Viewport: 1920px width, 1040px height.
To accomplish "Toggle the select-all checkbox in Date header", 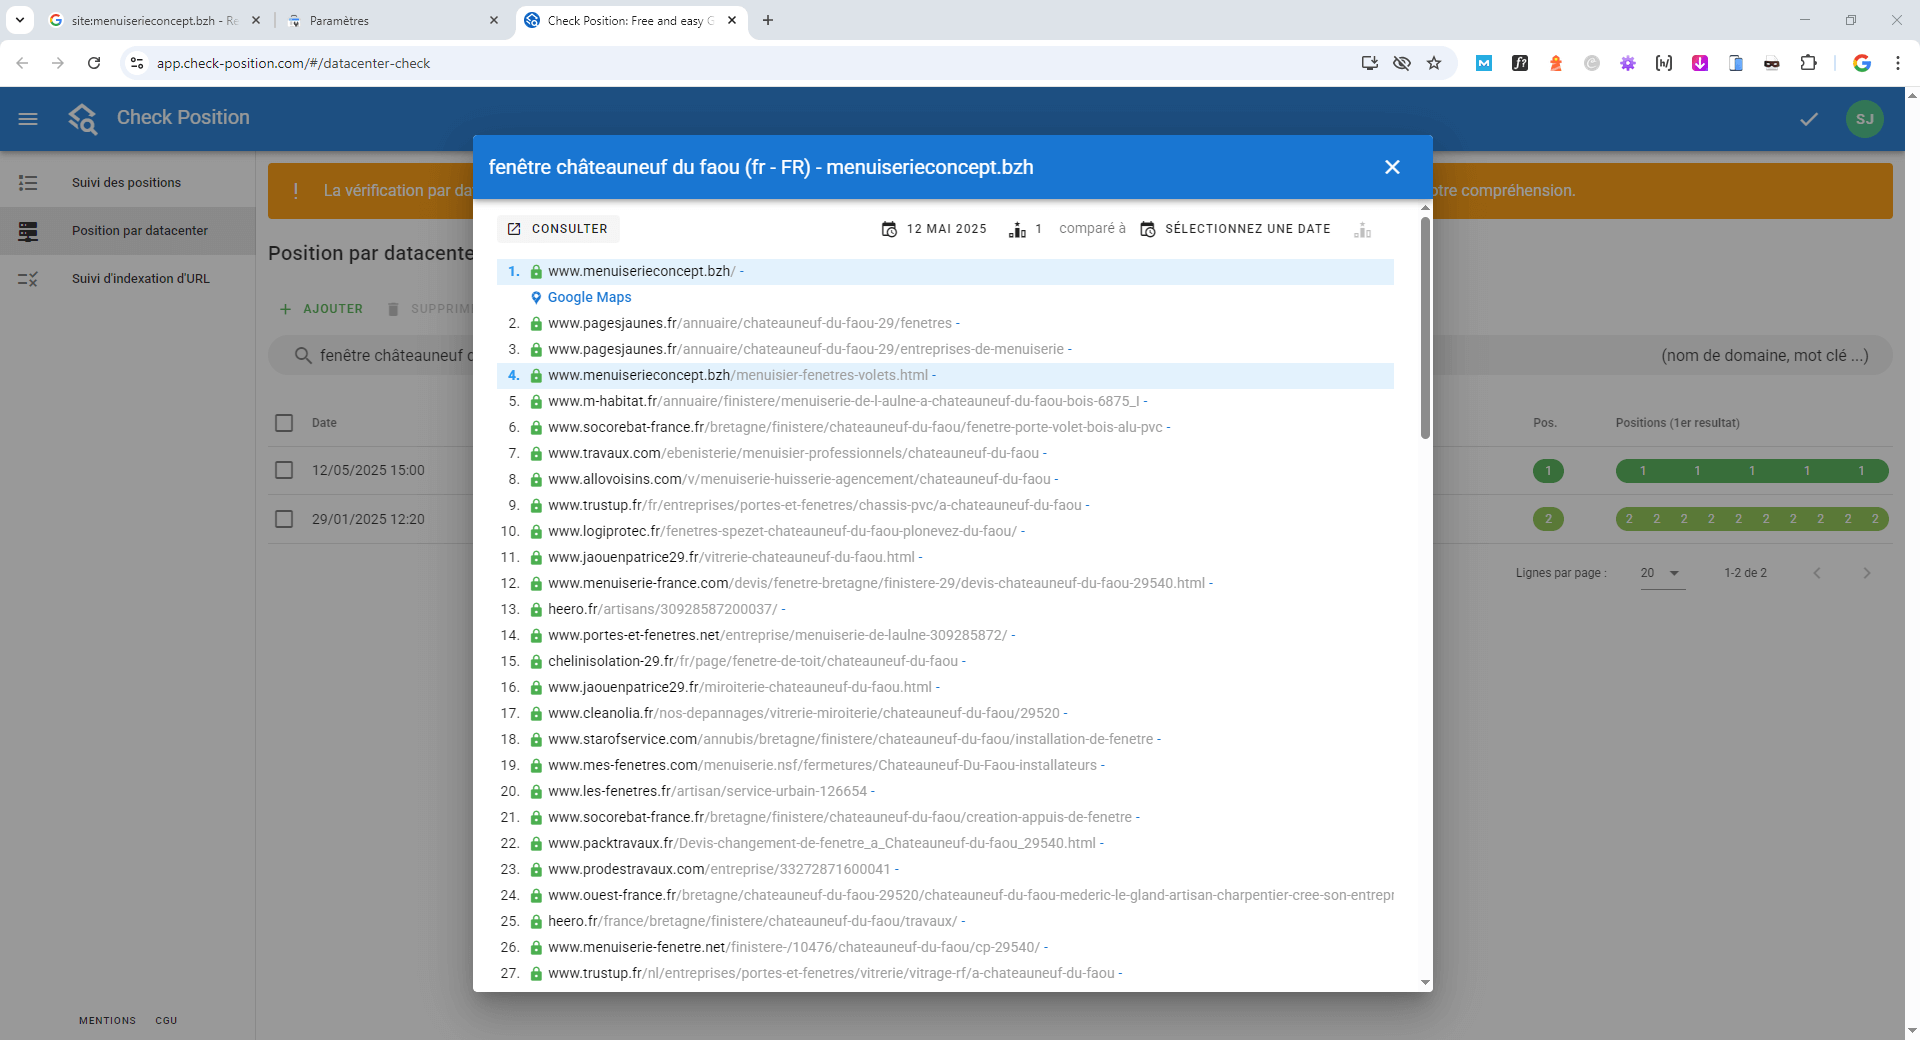I will click(284, 423).
